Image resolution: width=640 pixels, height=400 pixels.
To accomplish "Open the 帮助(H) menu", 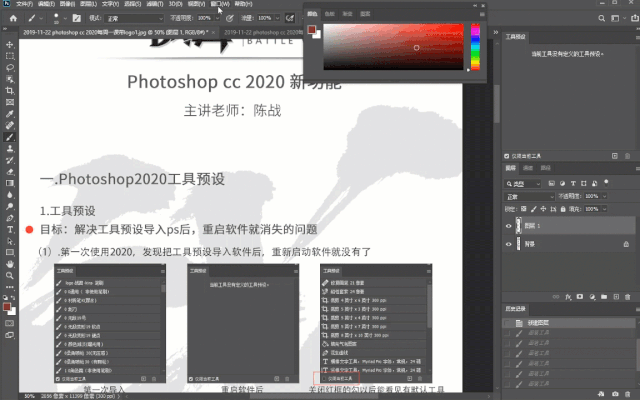I will pyautogui.click(x=243, y=4).
